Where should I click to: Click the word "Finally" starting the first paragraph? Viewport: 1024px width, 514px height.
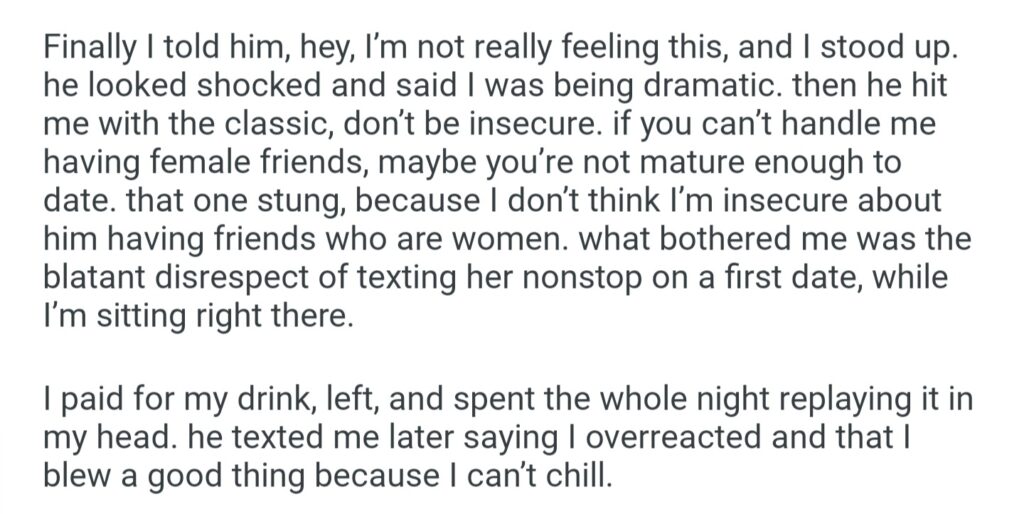81,50
